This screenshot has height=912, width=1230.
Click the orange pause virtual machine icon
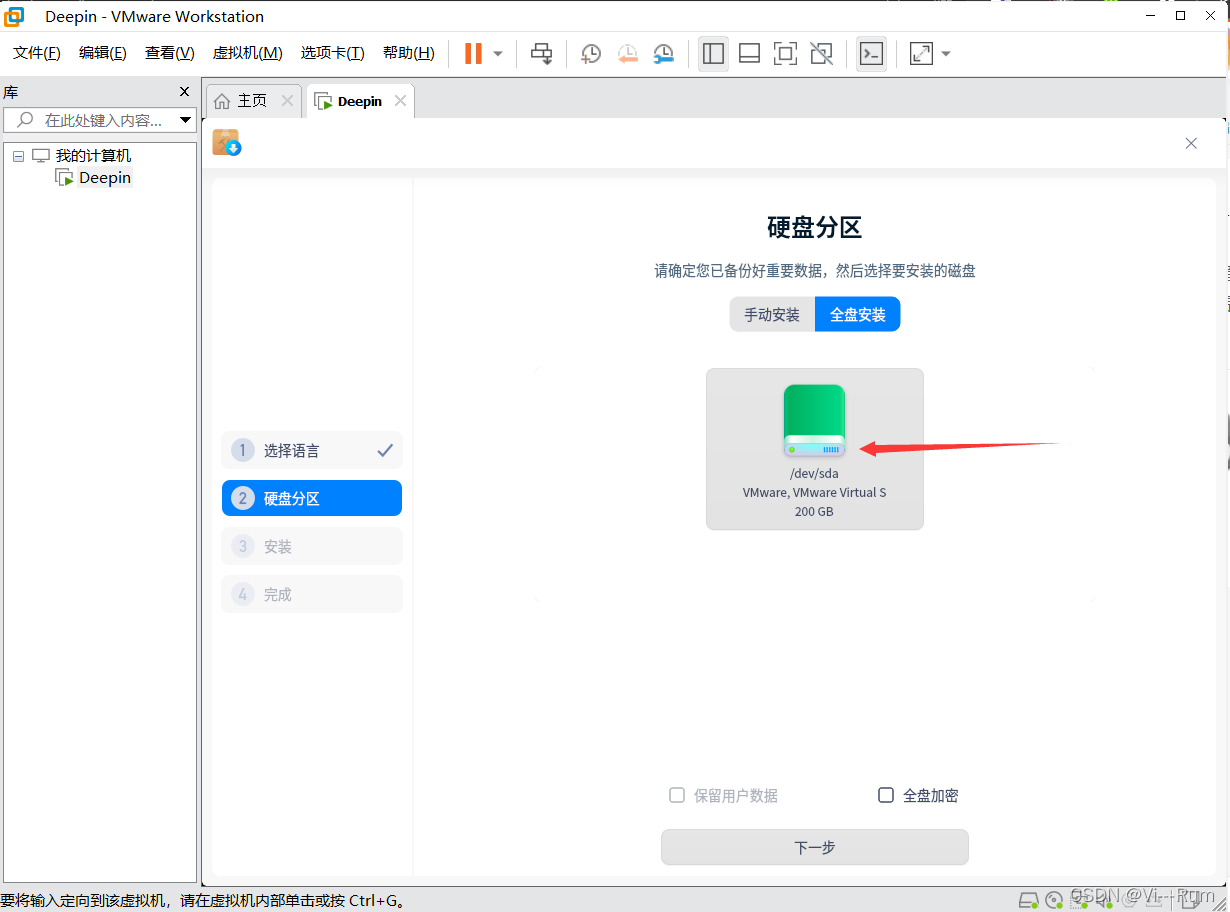pyautogui.click(x=473, y=53)
